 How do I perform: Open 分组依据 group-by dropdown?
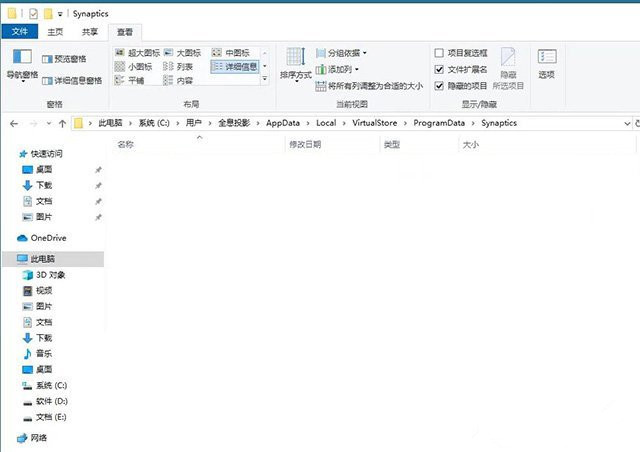pos(341,53)
